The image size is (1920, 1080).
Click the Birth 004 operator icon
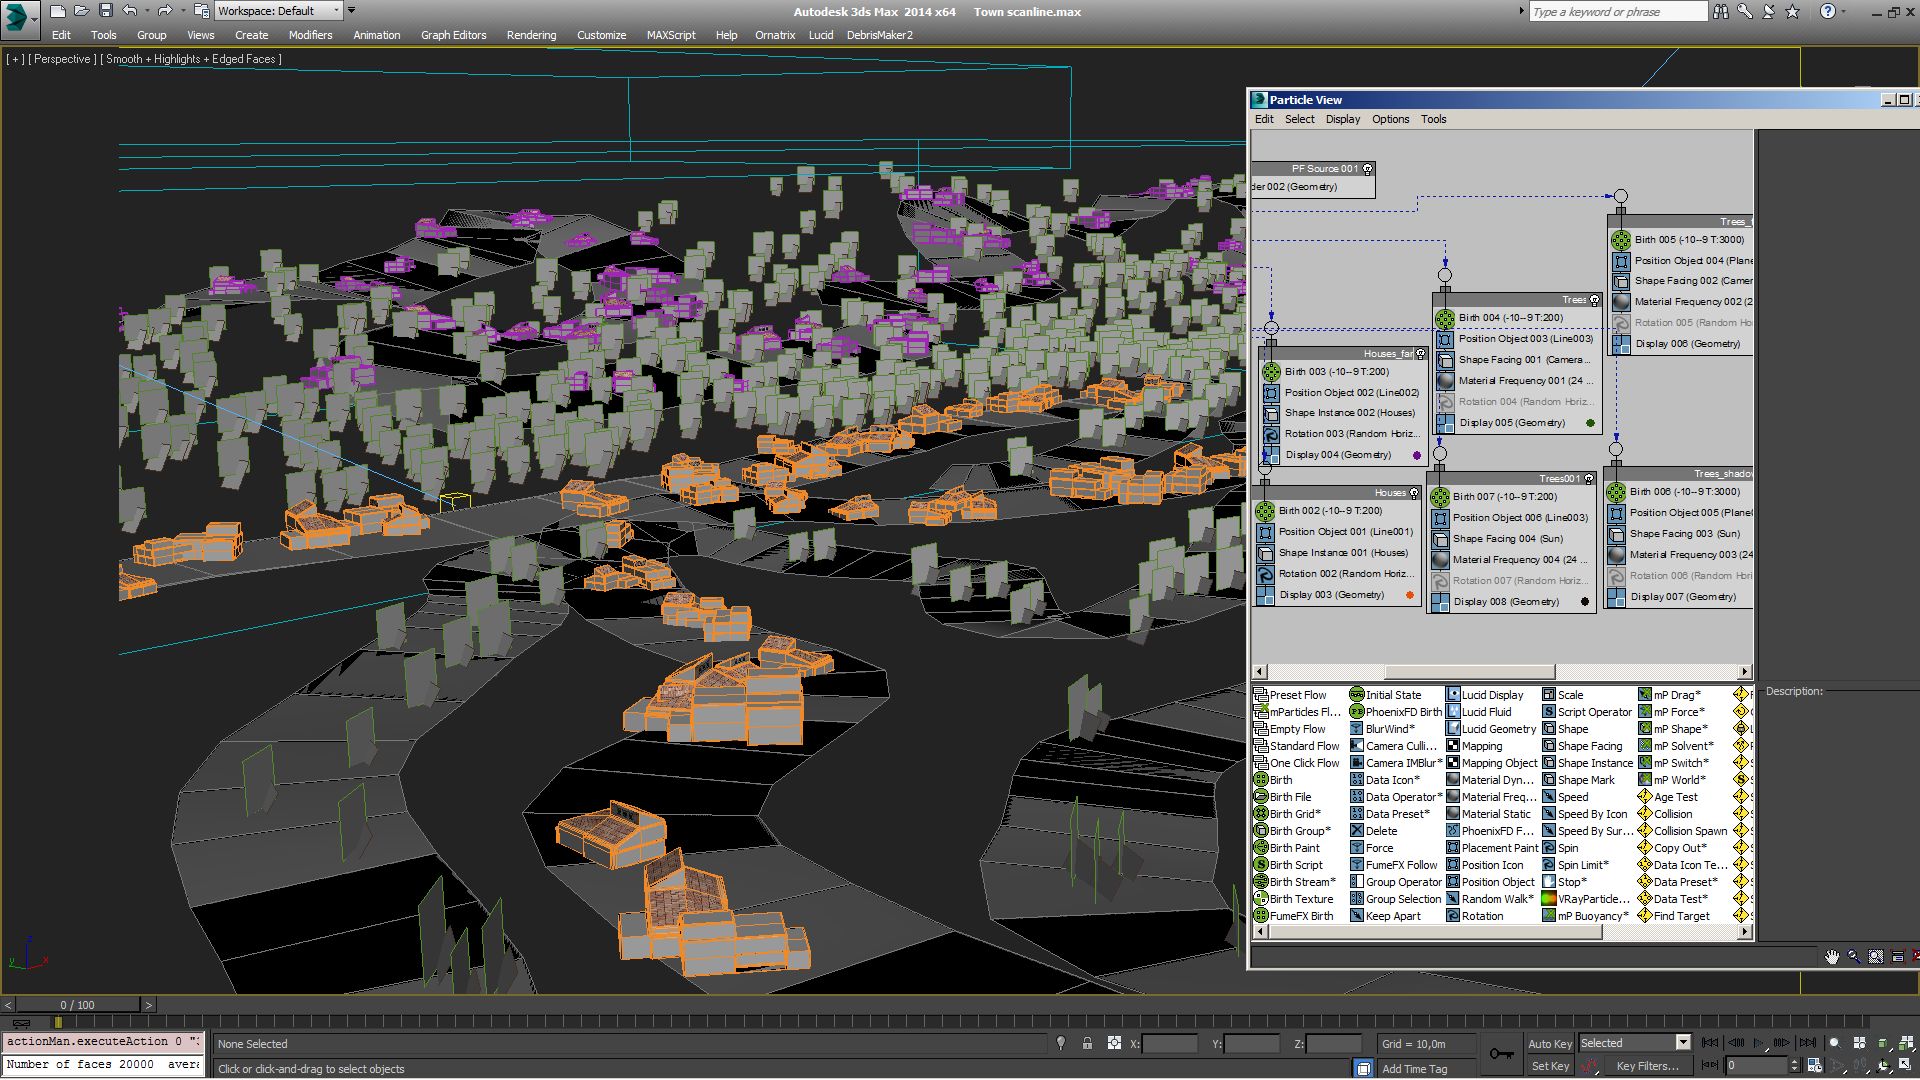[x=1445, y=318]
